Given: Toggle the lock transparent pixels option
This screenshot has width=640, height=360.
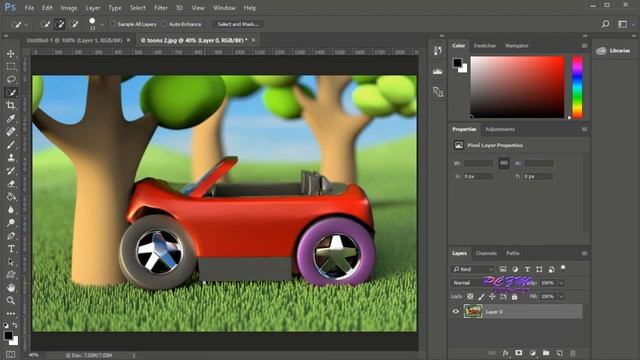Looking at the screenshot, I should (470, 297).
